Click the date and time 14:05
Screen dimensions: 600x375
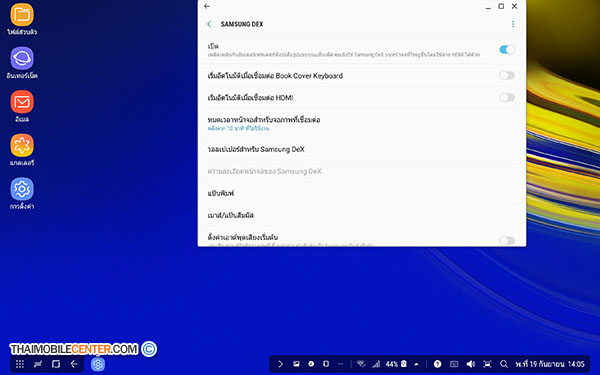click(550, 364)
